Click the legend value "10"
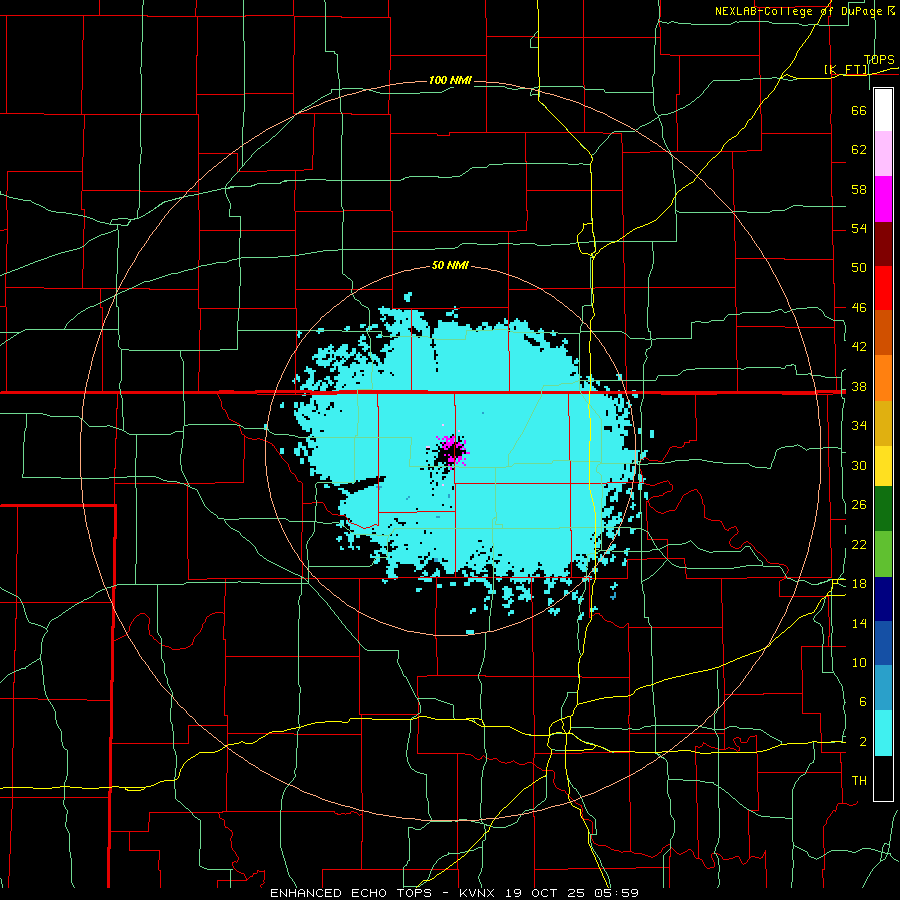900x900 pixels. click(x=859, y=663)
